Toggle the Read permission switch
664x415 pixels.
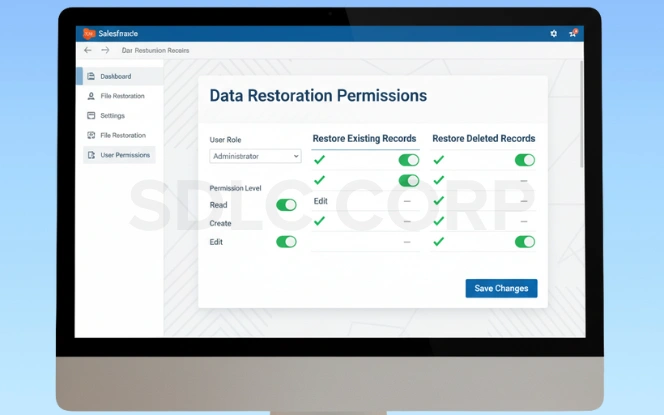point(286,205)
